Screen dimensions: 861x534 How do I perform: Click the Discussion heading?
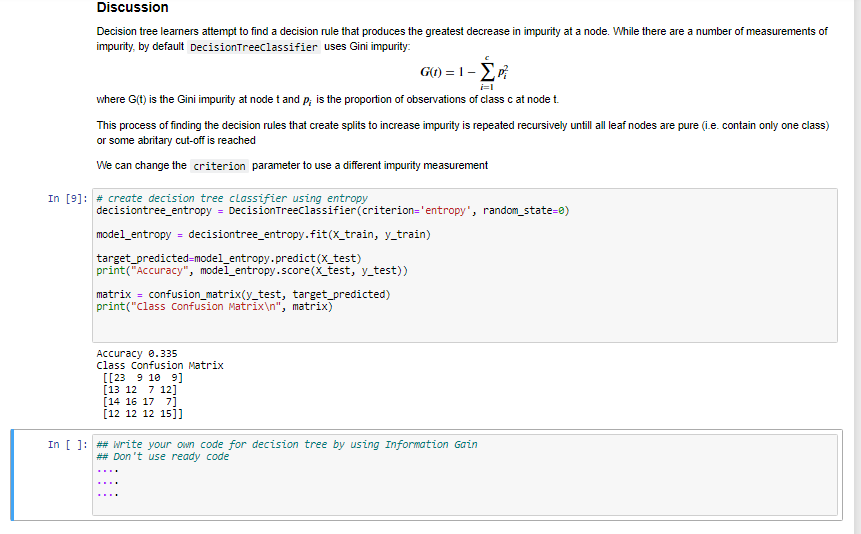pos(132,7)
